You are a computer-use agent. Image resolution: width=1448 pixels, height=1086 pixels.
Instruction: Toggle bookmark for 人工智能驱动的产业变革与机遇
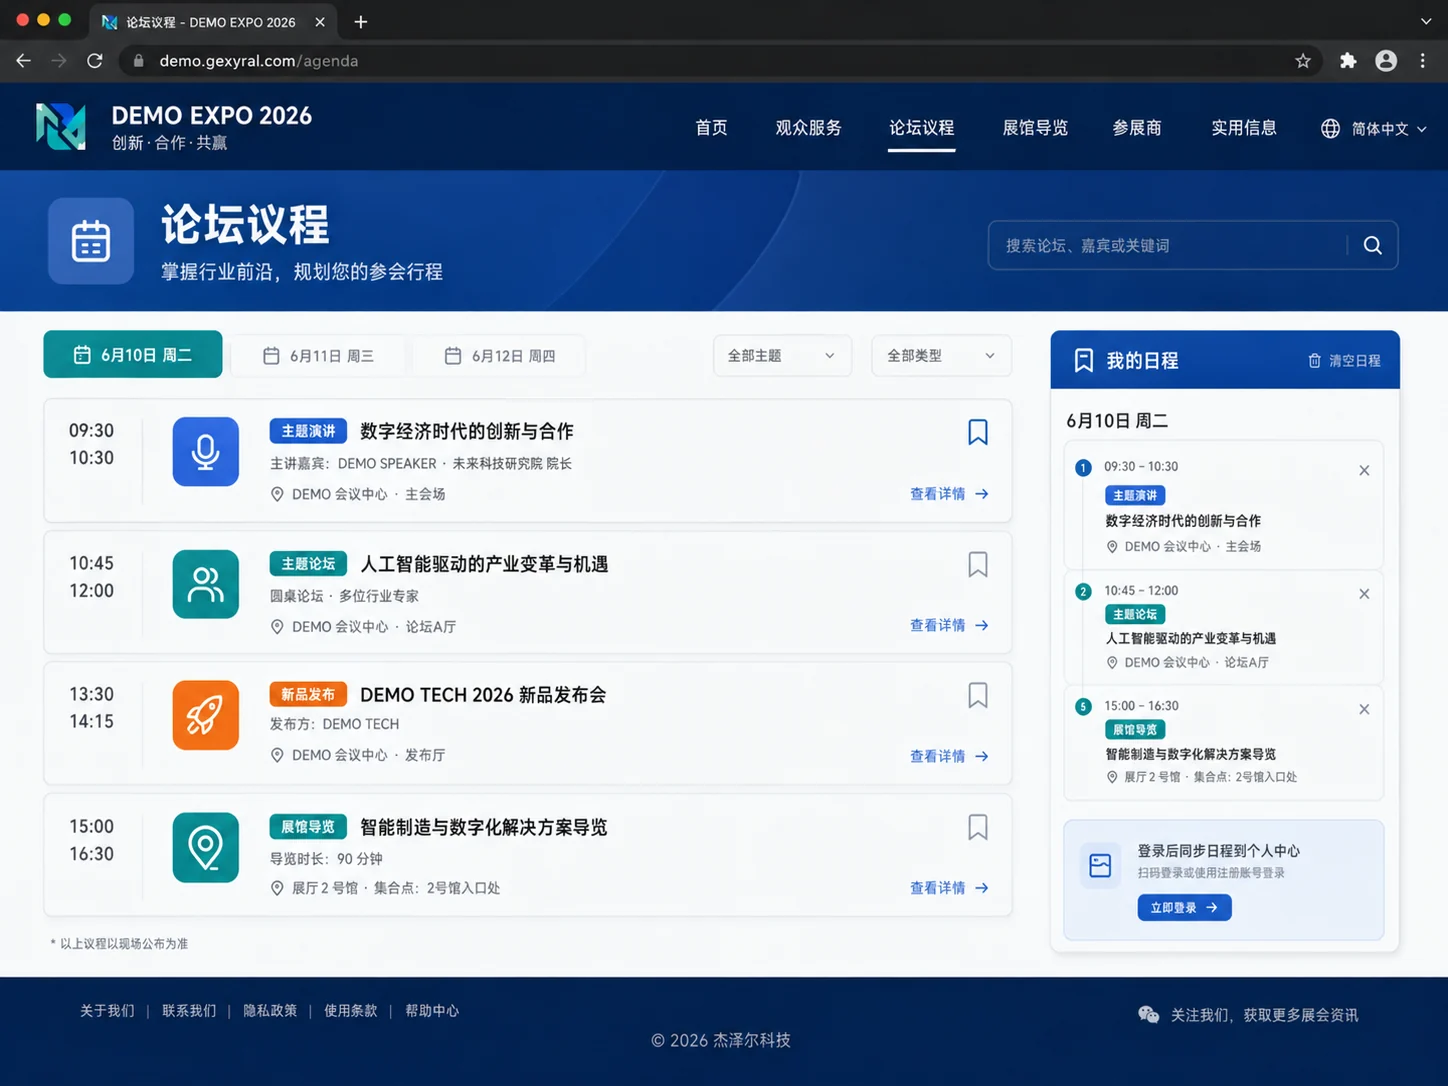point(978,564)
